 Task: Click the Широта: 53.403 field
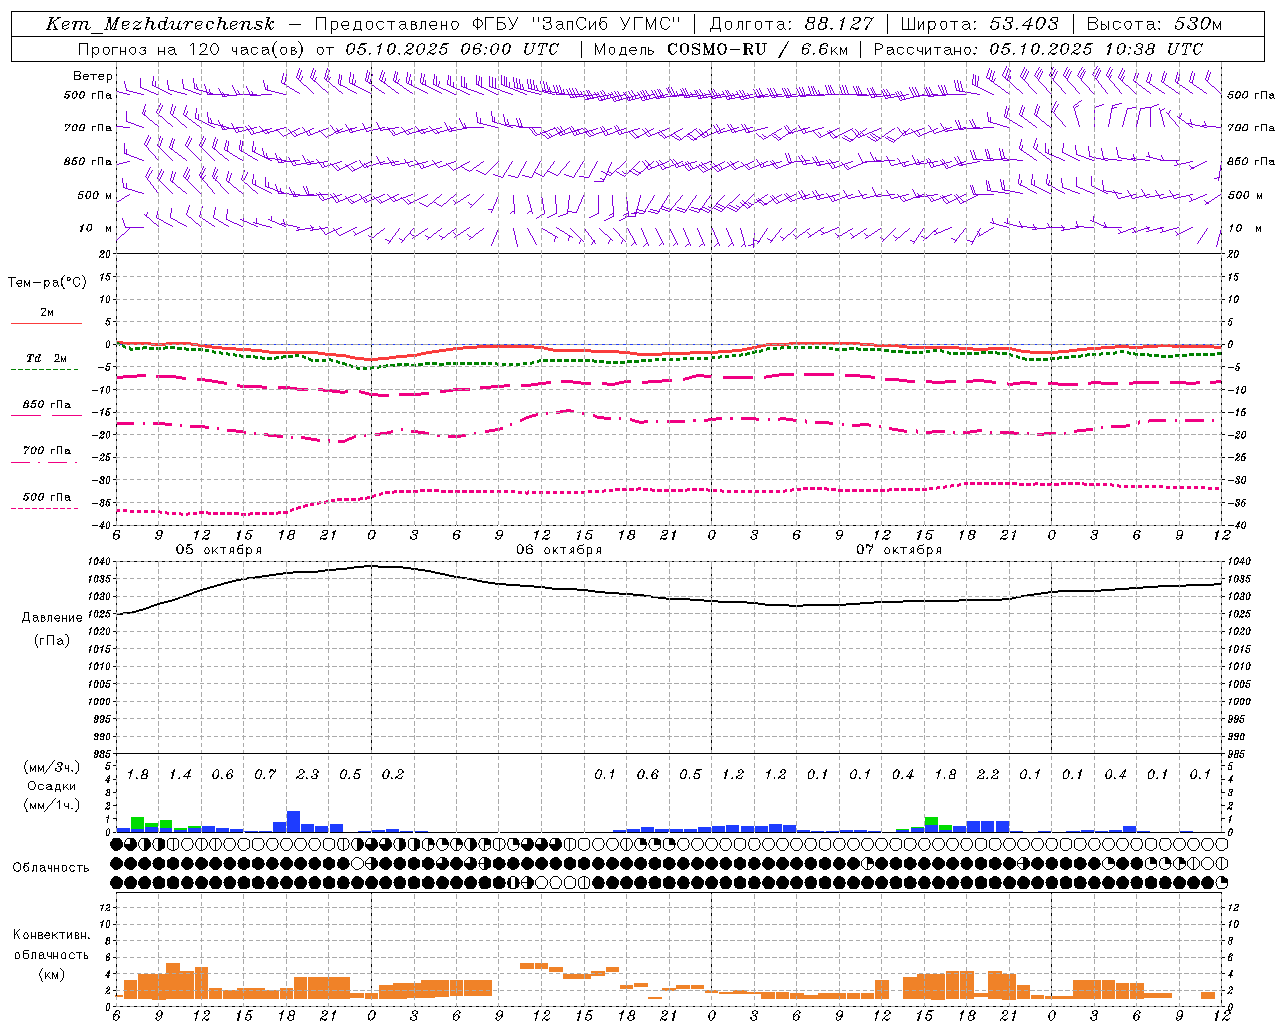pos(979,24)
